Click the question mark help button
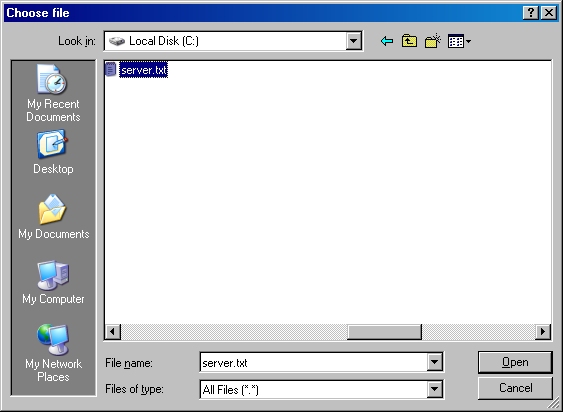Image resolution: width=563 pixels, height=412 pixels. coord(531,13)
